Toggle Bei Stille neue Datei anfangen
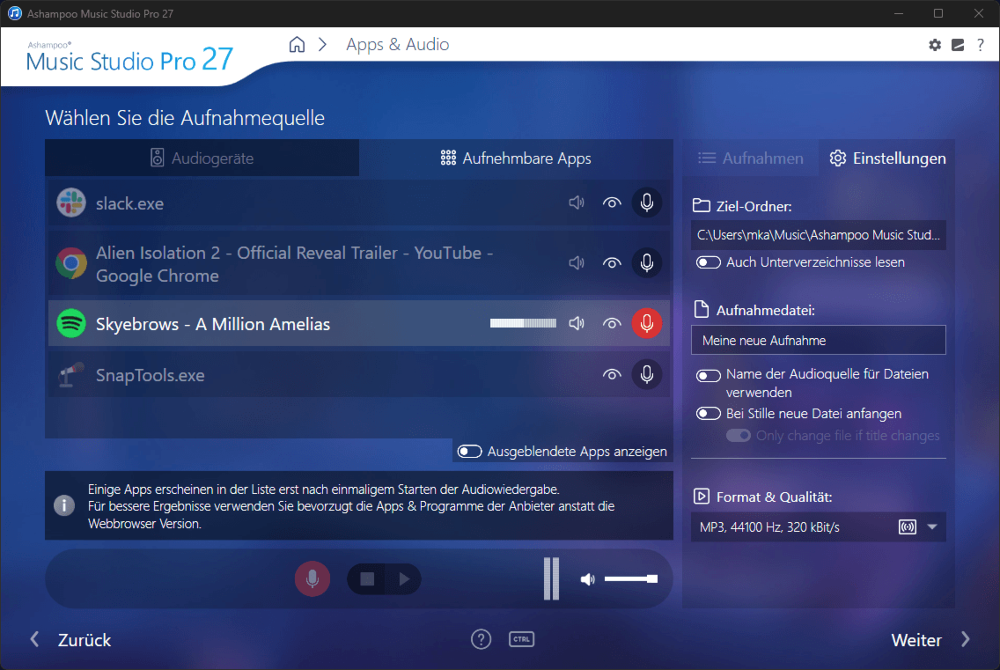 tap(708, 414)
